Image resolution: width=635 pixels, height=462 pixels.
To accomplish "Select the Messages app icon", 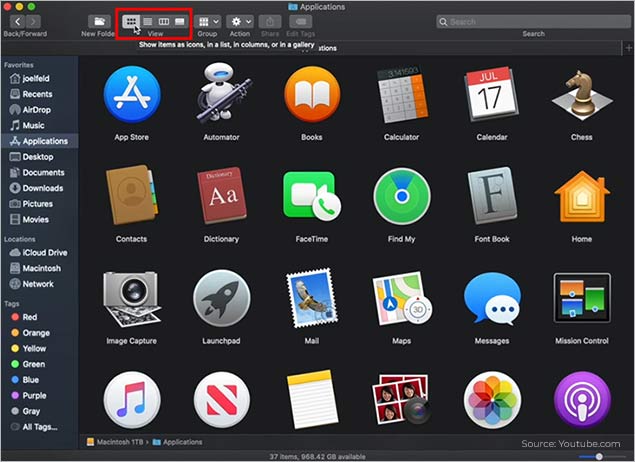I will point(492,299).
